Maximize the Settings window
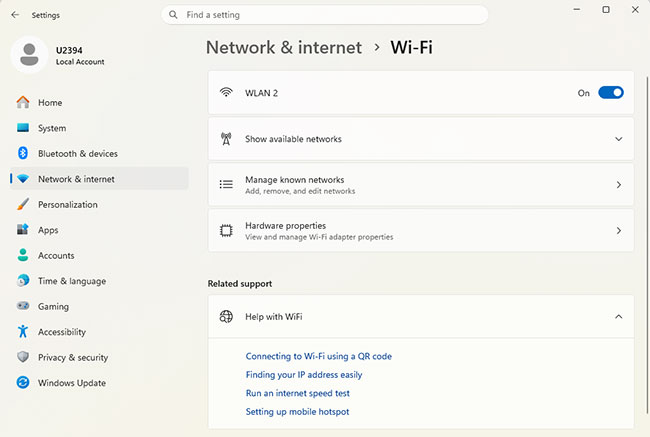Screen dimensions: 650x437 pos(606,10)
